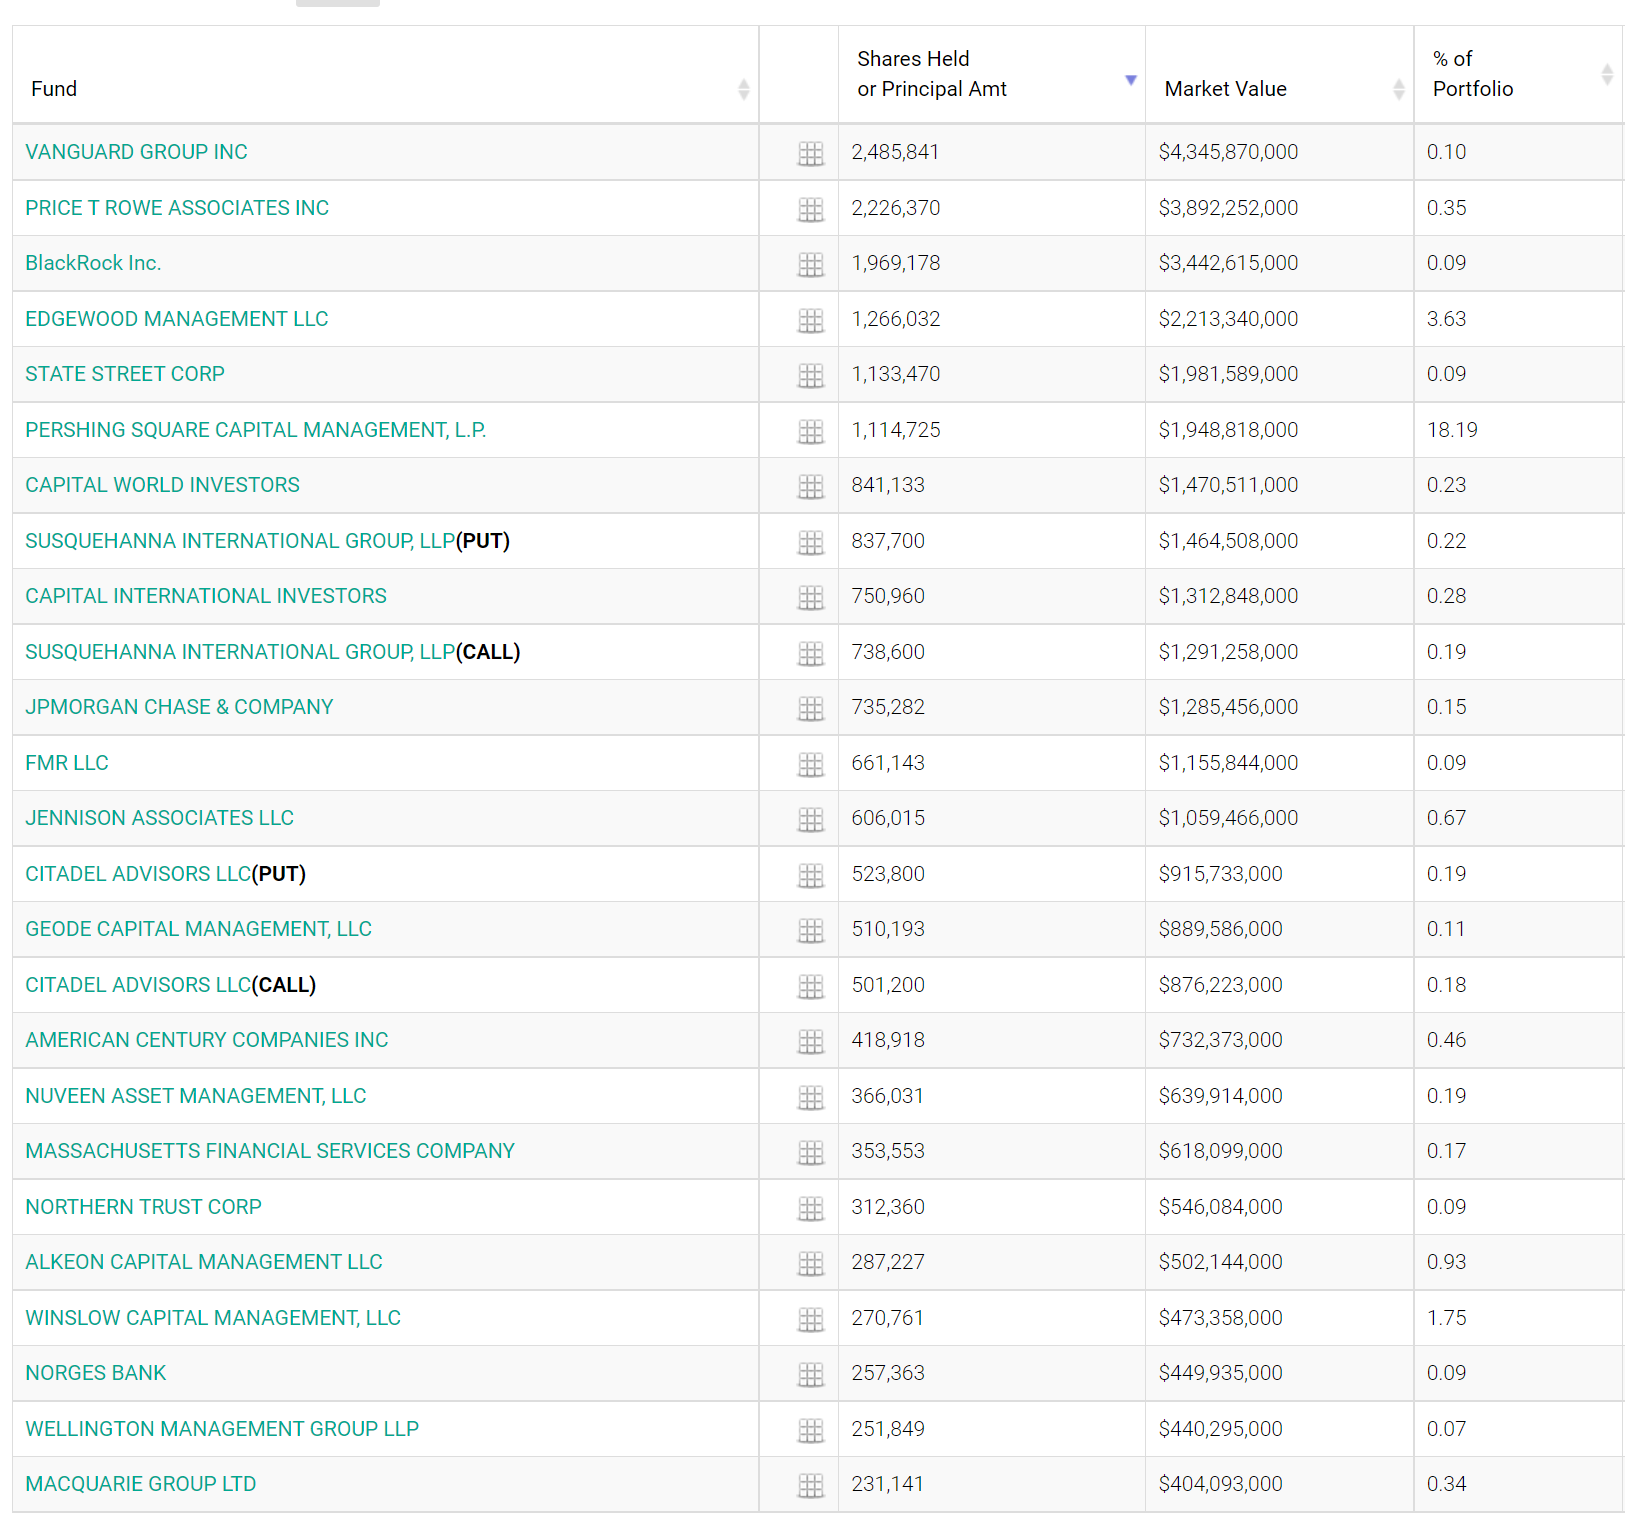
Task: Open CAPITAL WORLD INVESTORS link
Action: pos(162,485)
